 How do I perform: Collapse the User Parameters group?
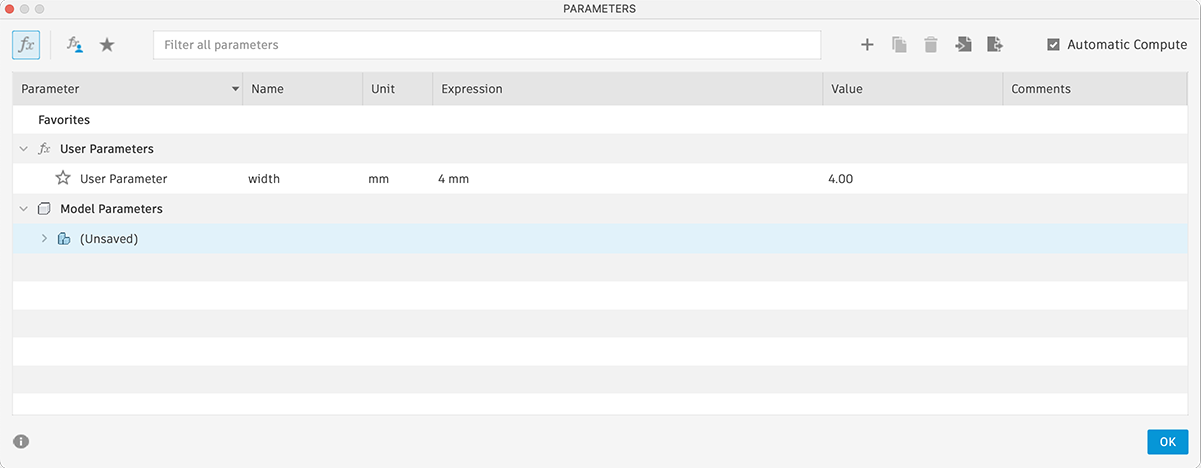point(23,149)
